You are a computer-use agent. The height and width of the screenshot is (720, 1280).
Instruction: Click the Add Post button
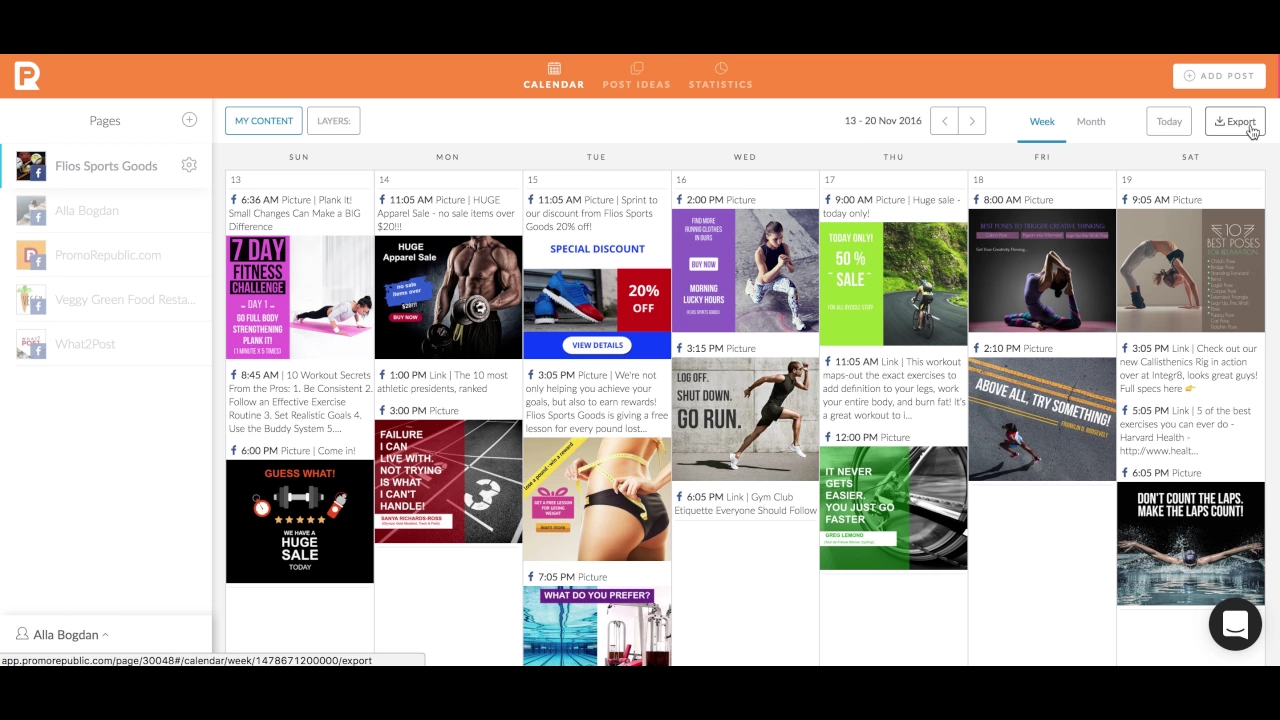1219,76
